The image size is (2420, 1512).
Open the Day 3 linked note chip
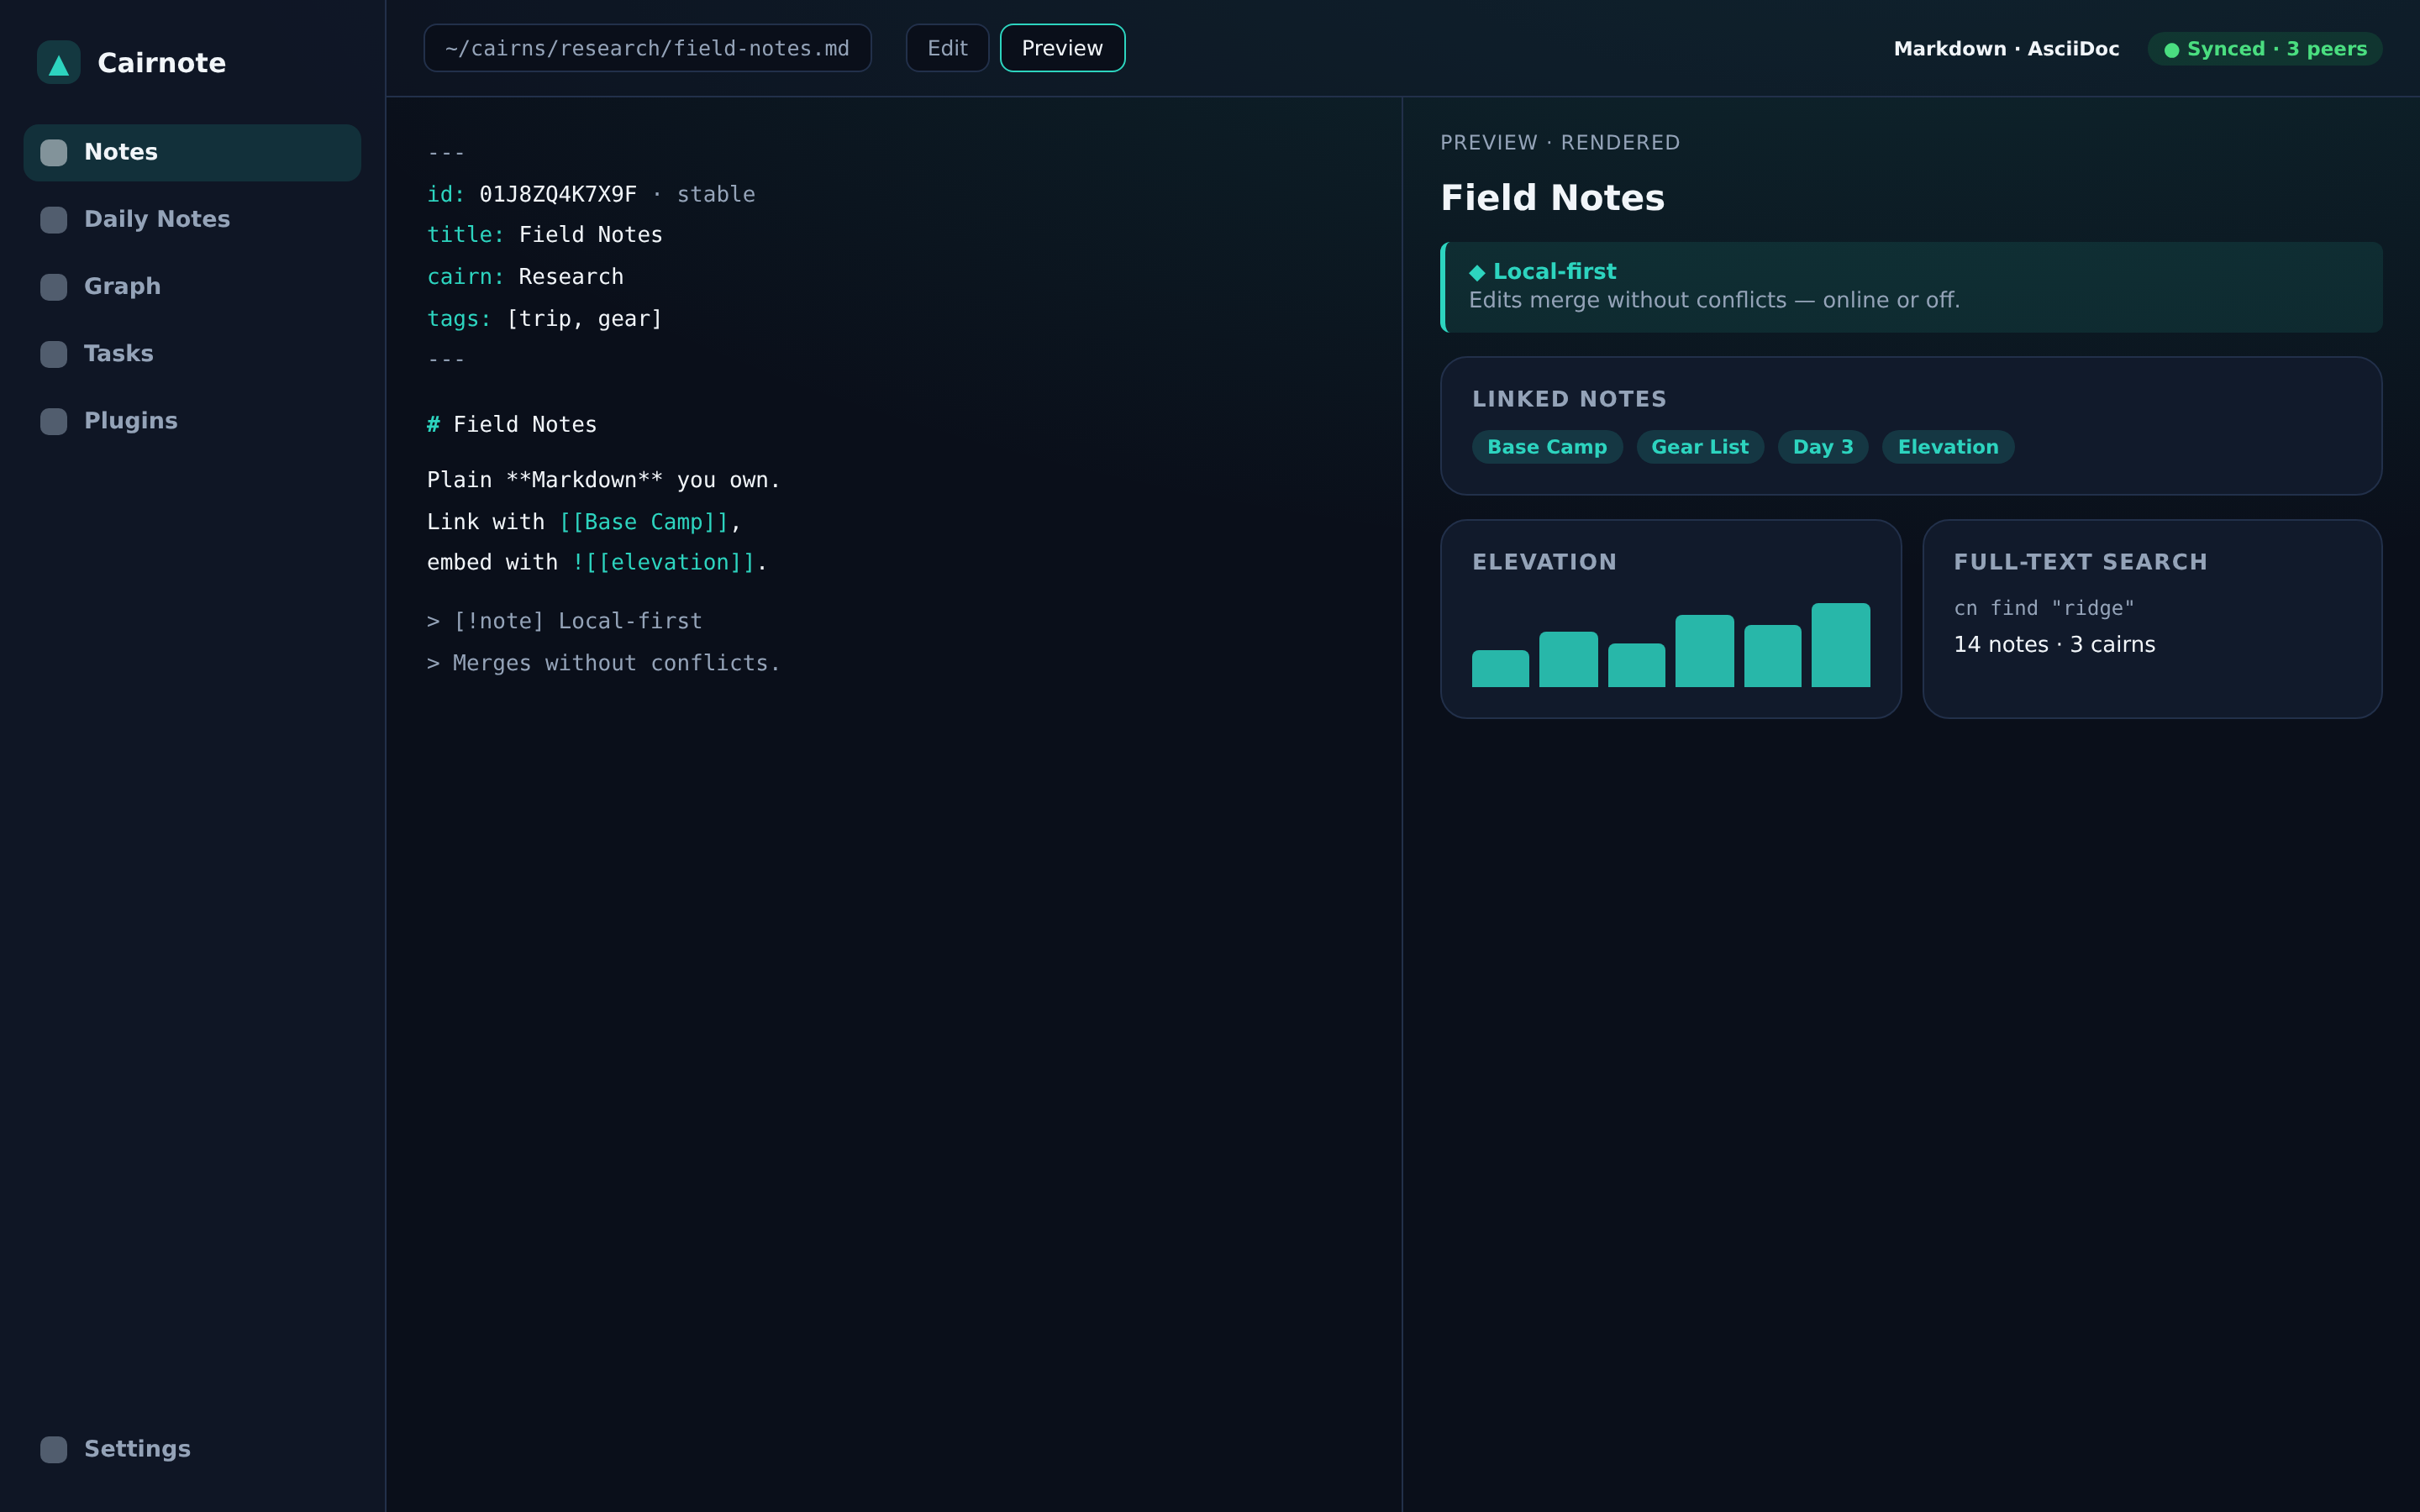coord(1823,447)
